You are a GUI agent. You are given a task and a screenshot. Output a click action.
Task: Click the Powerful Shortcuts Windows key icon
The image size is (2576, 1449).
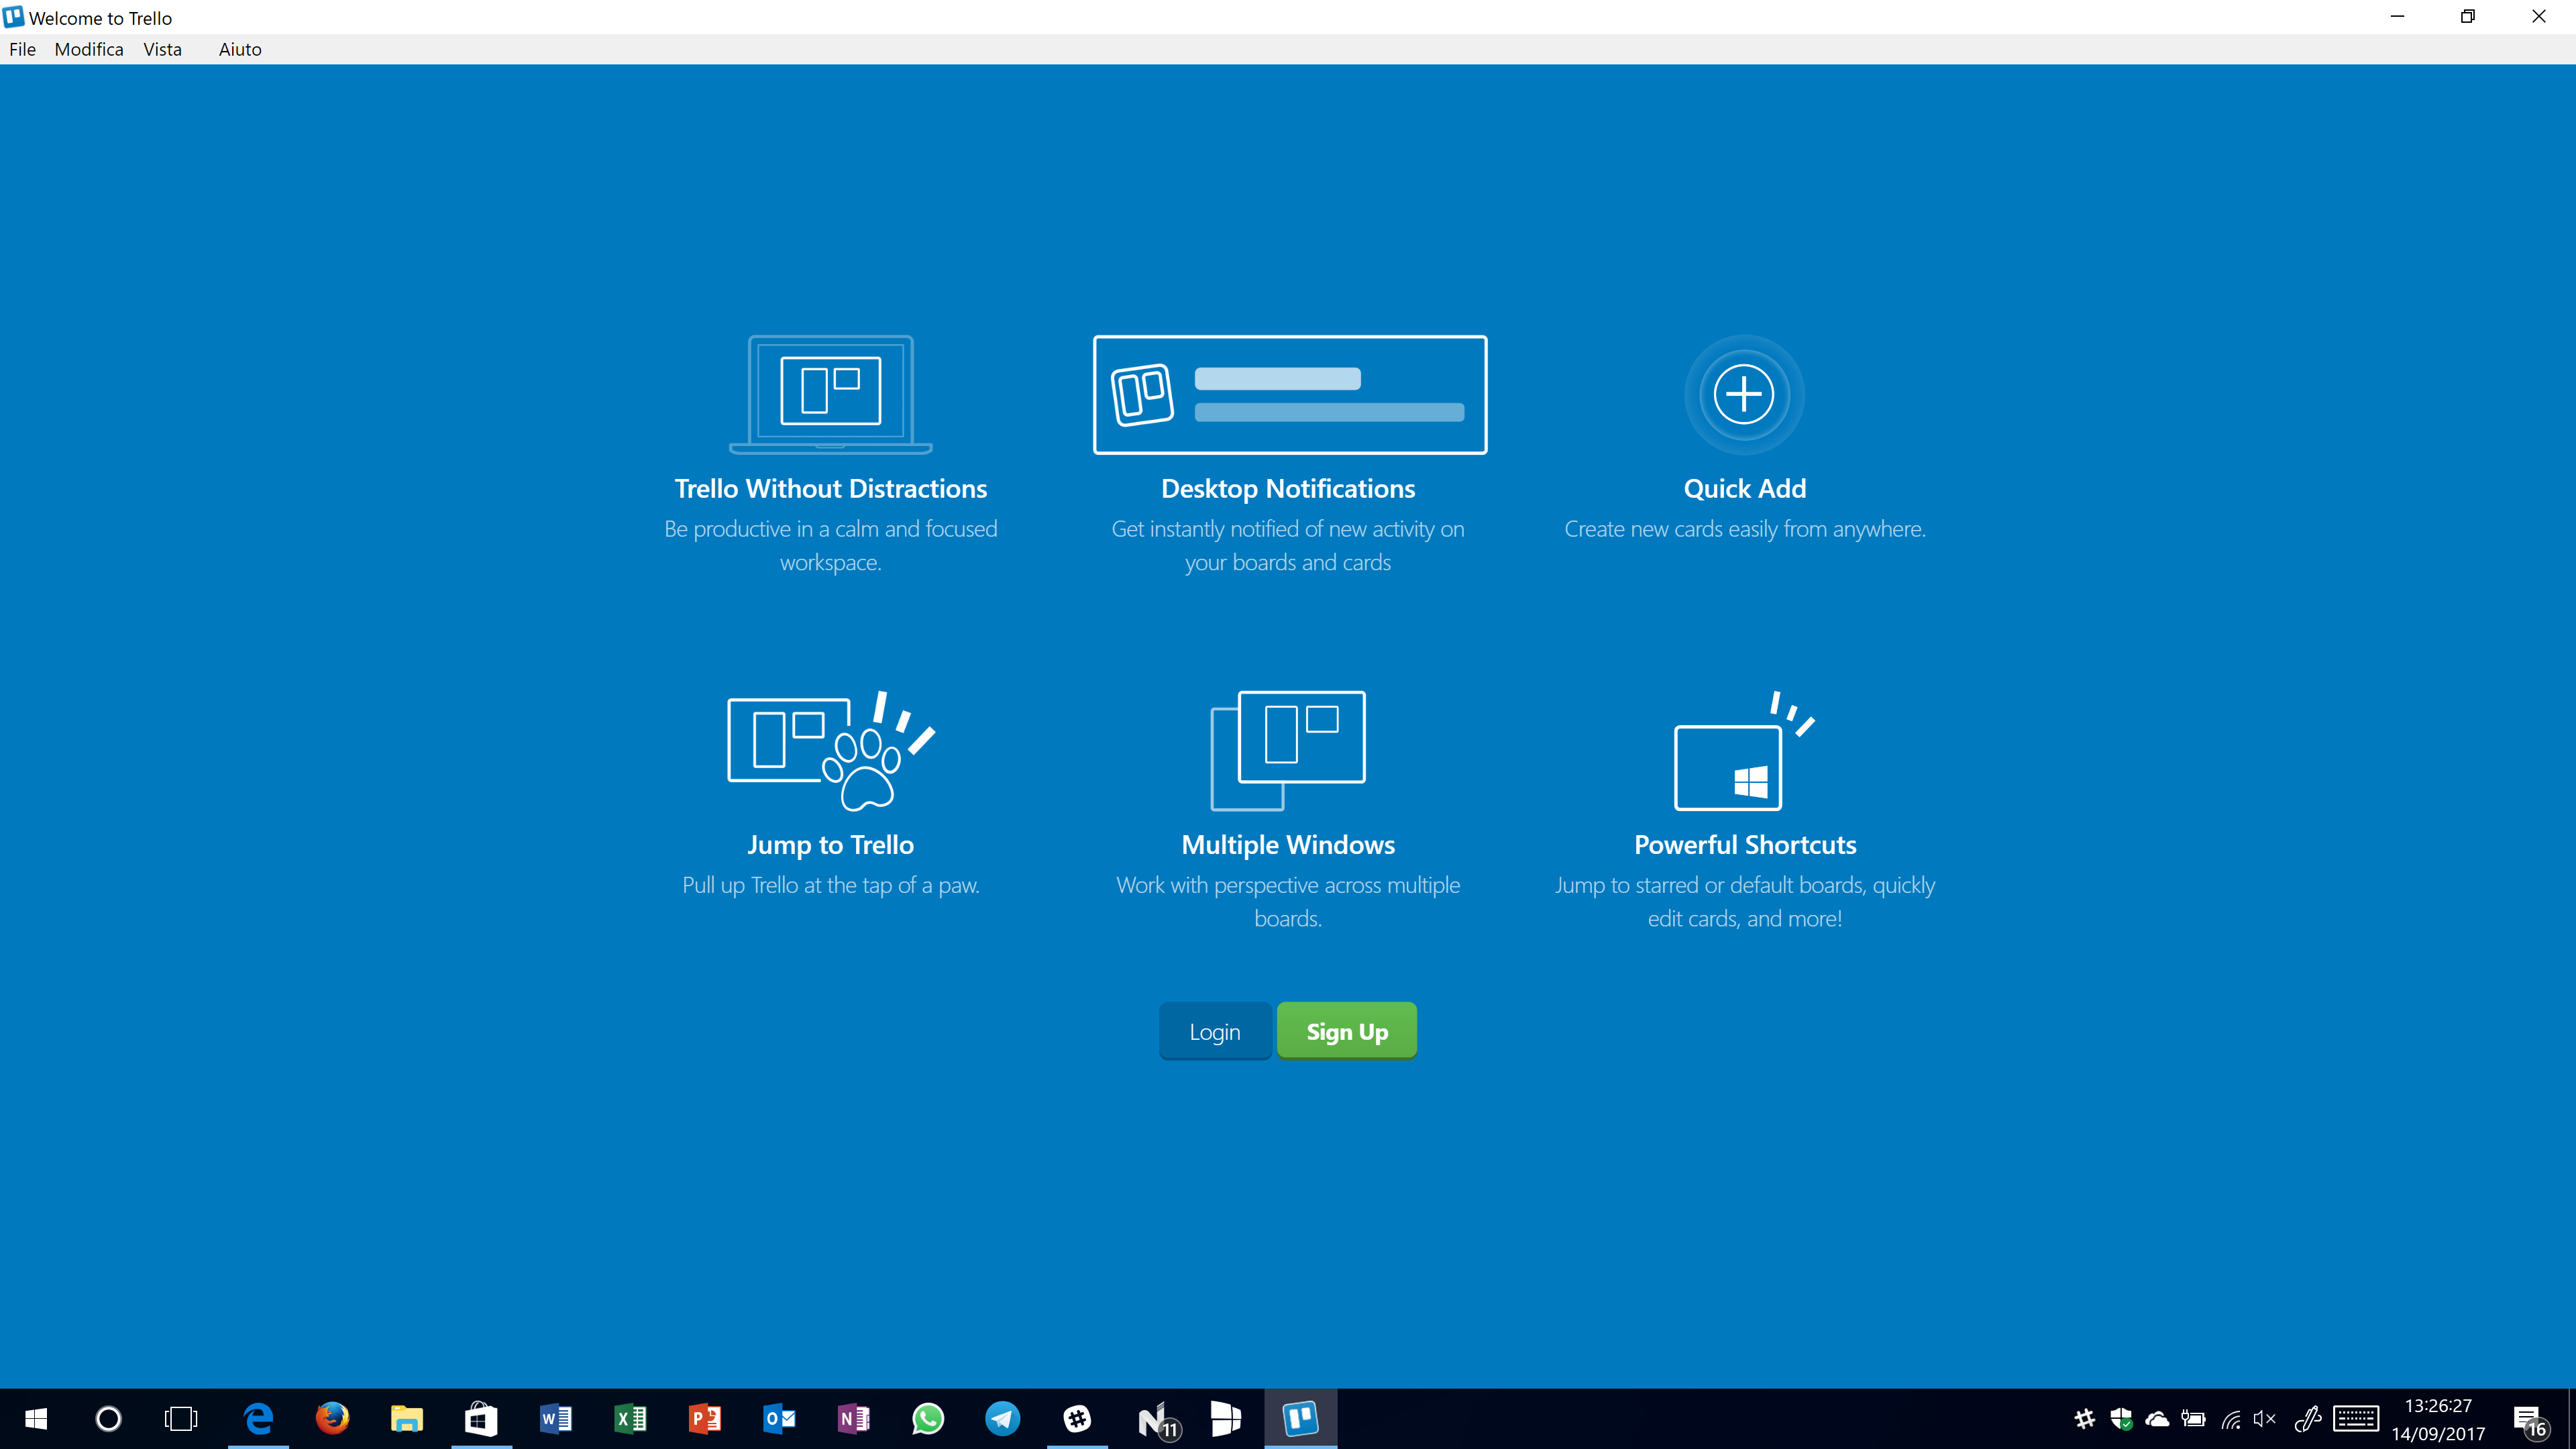[1744, 750]
